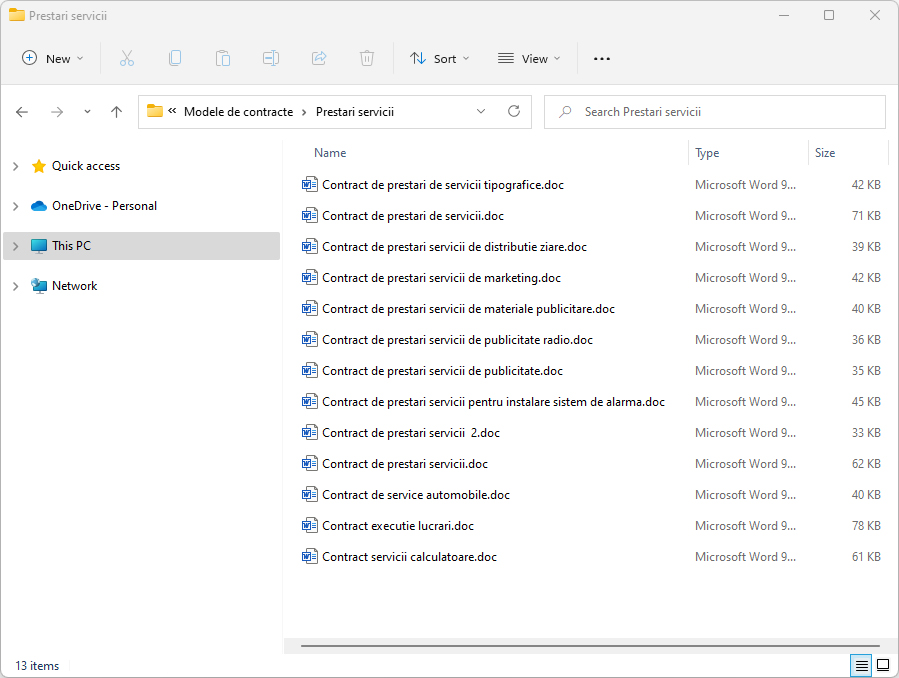Viewport: 899px width, 678px height.
Task: Click Prestari servicii breadcrumb
Action: click(355, 112)
